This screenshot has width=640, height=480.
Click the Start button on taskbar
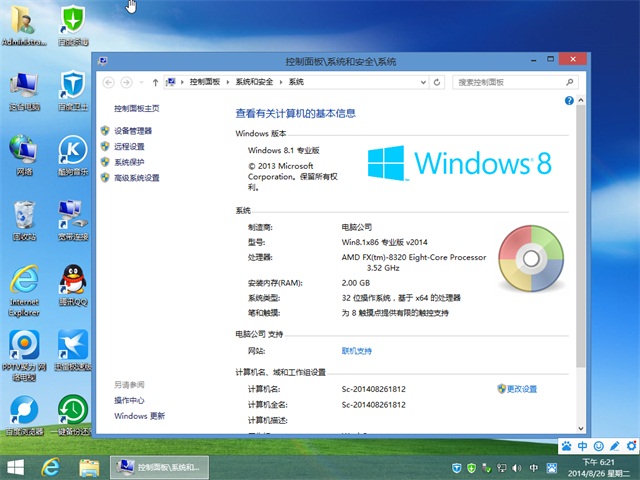coord(16,467)
